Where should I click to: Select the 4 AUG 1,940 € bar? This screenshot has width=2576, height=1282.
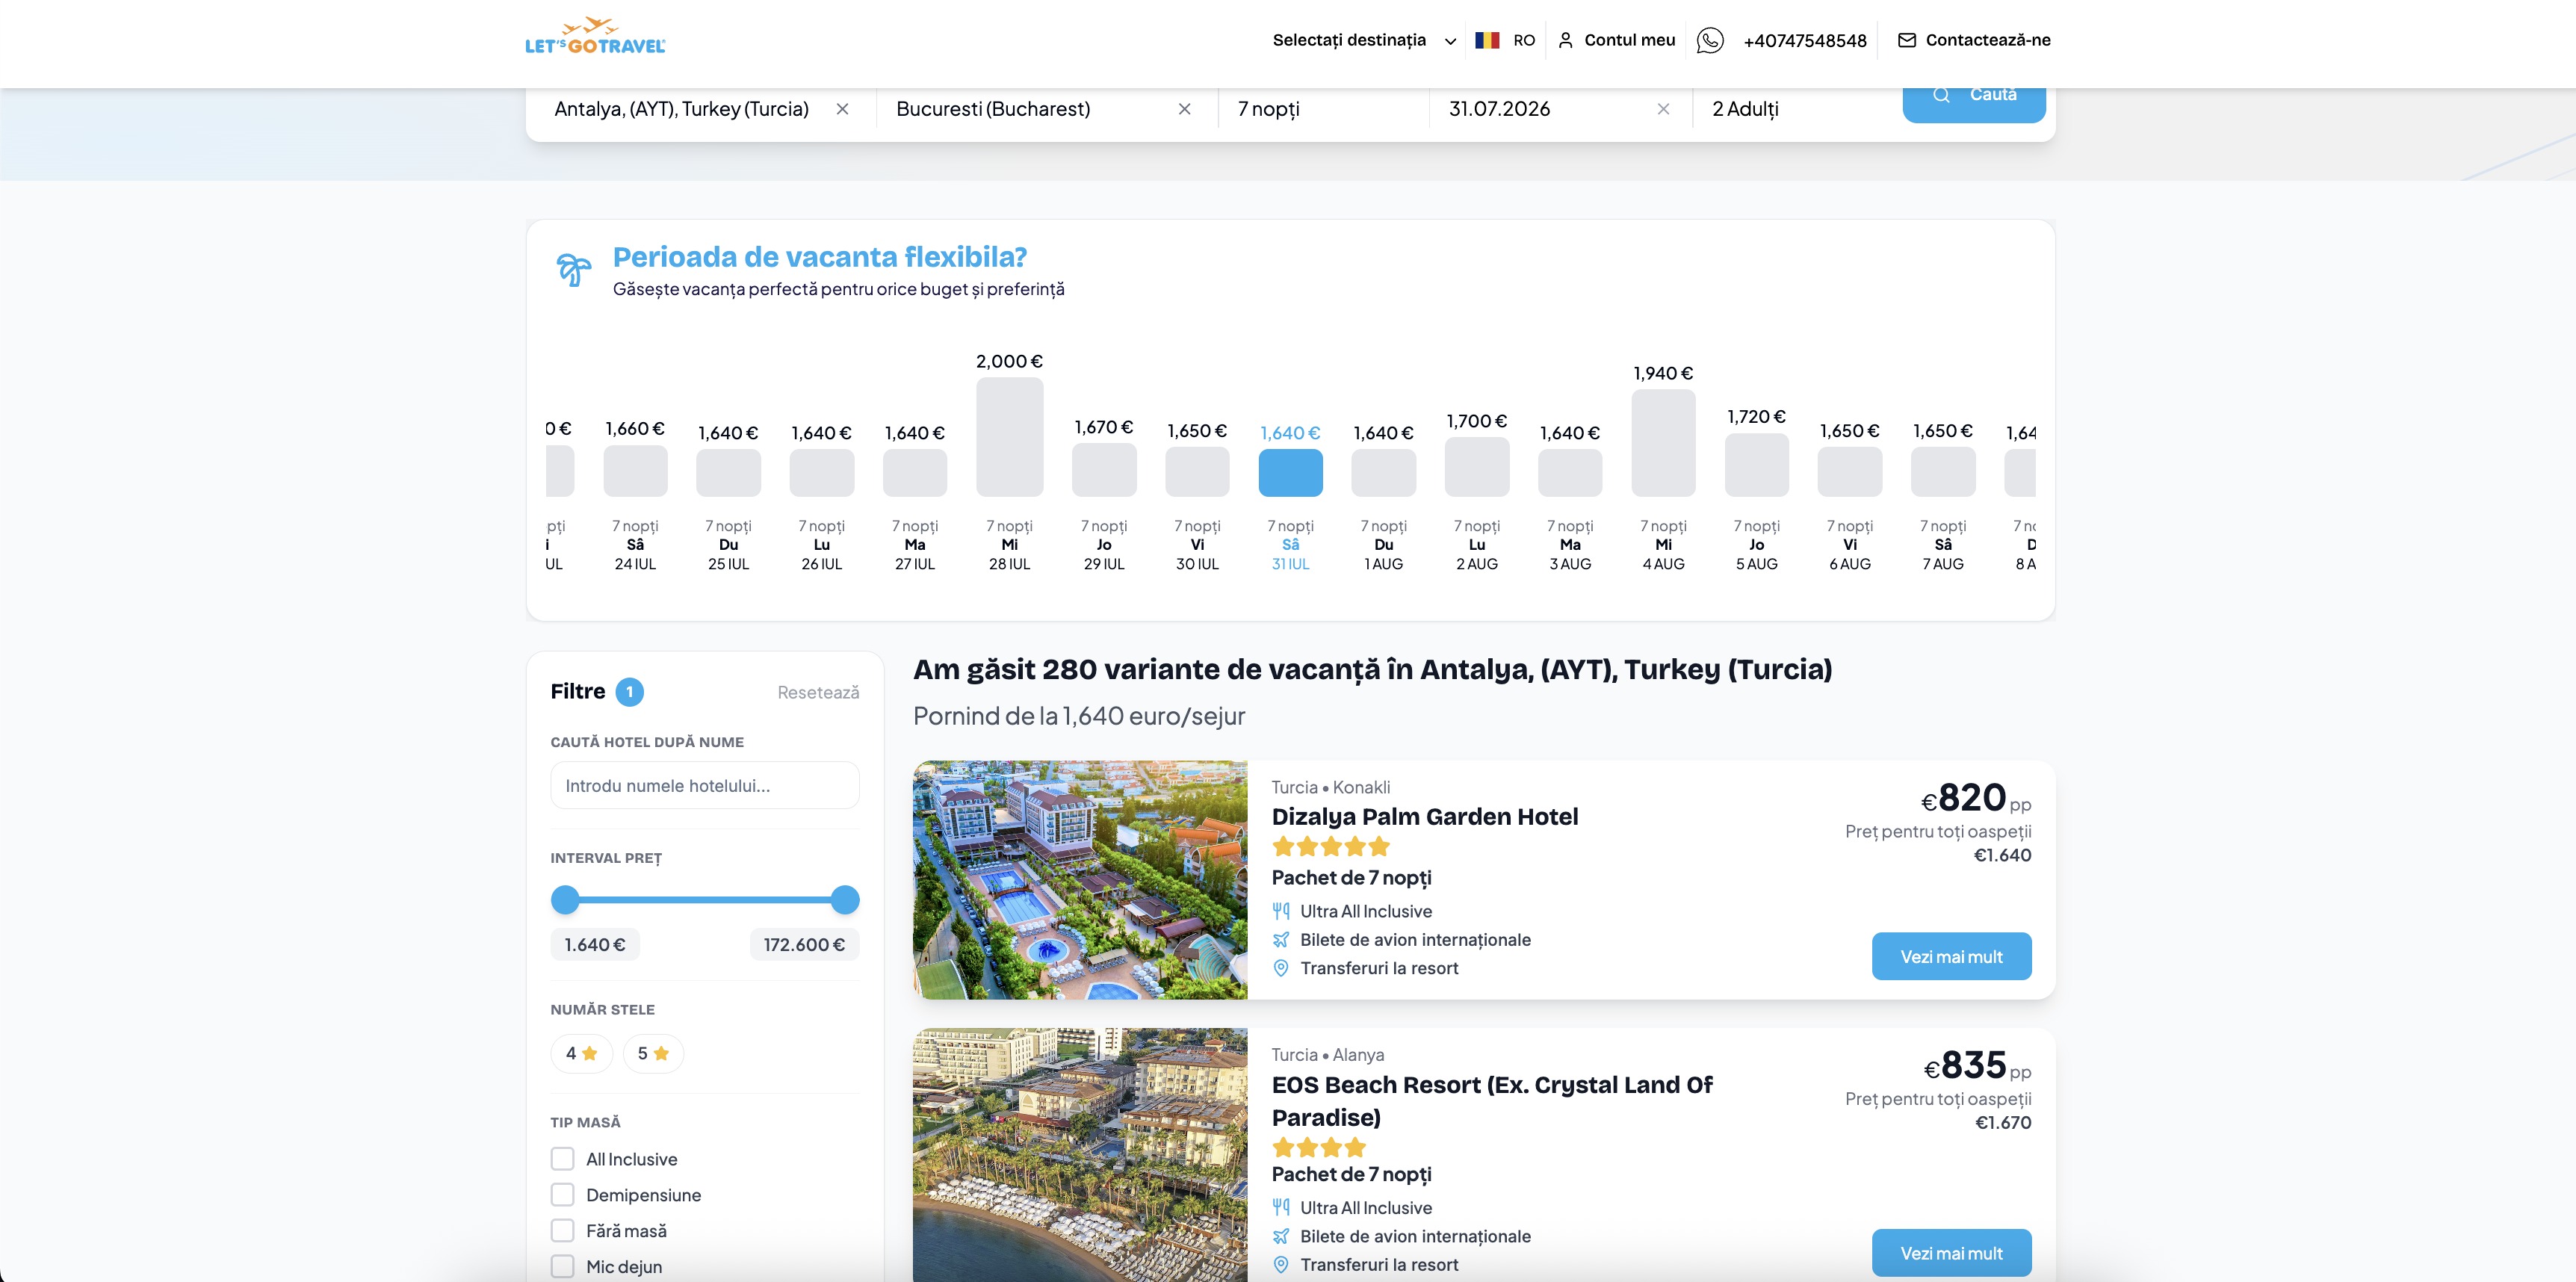1663,443
